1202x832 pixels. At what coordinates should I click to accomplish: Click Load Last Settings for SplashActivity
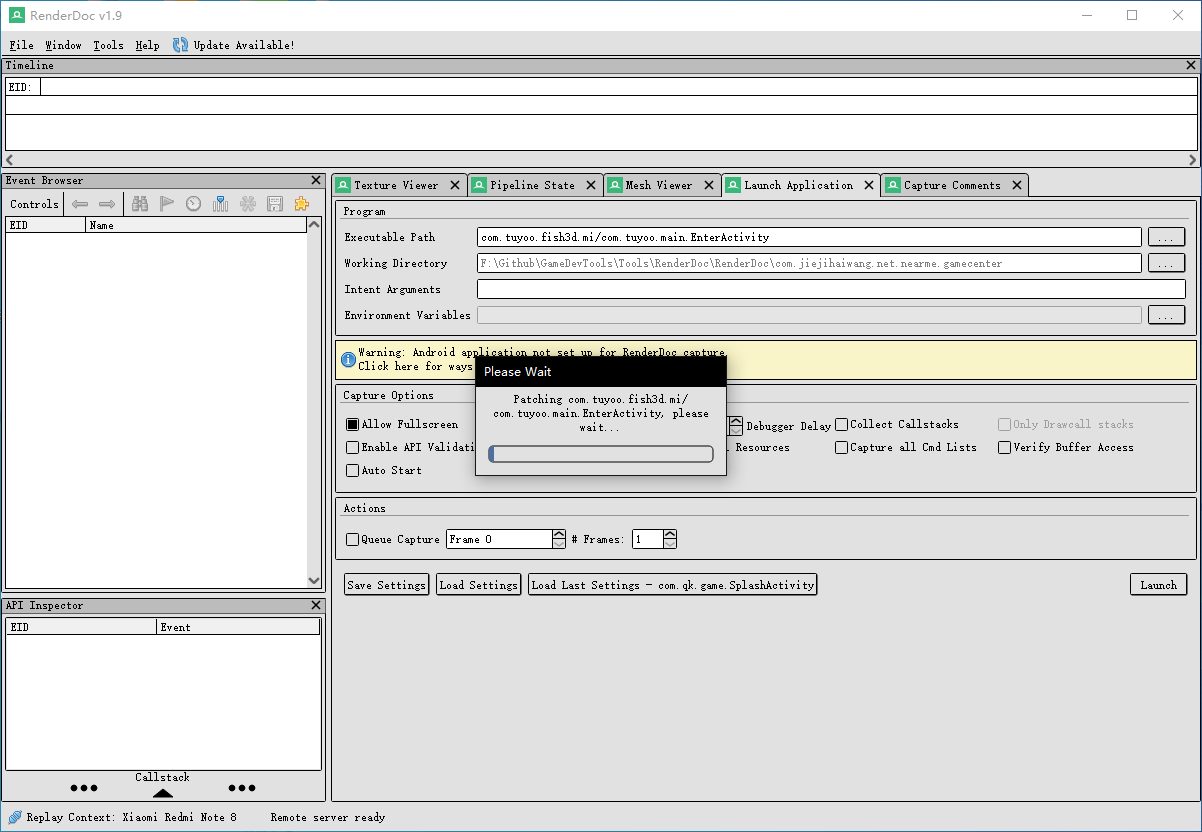pyautogui.click(x=672, y=584)
